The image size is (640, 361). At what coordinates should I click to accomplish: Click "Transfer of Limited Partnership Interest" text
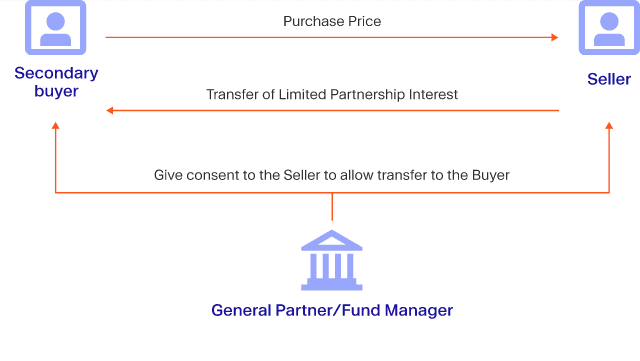(332, 94)
